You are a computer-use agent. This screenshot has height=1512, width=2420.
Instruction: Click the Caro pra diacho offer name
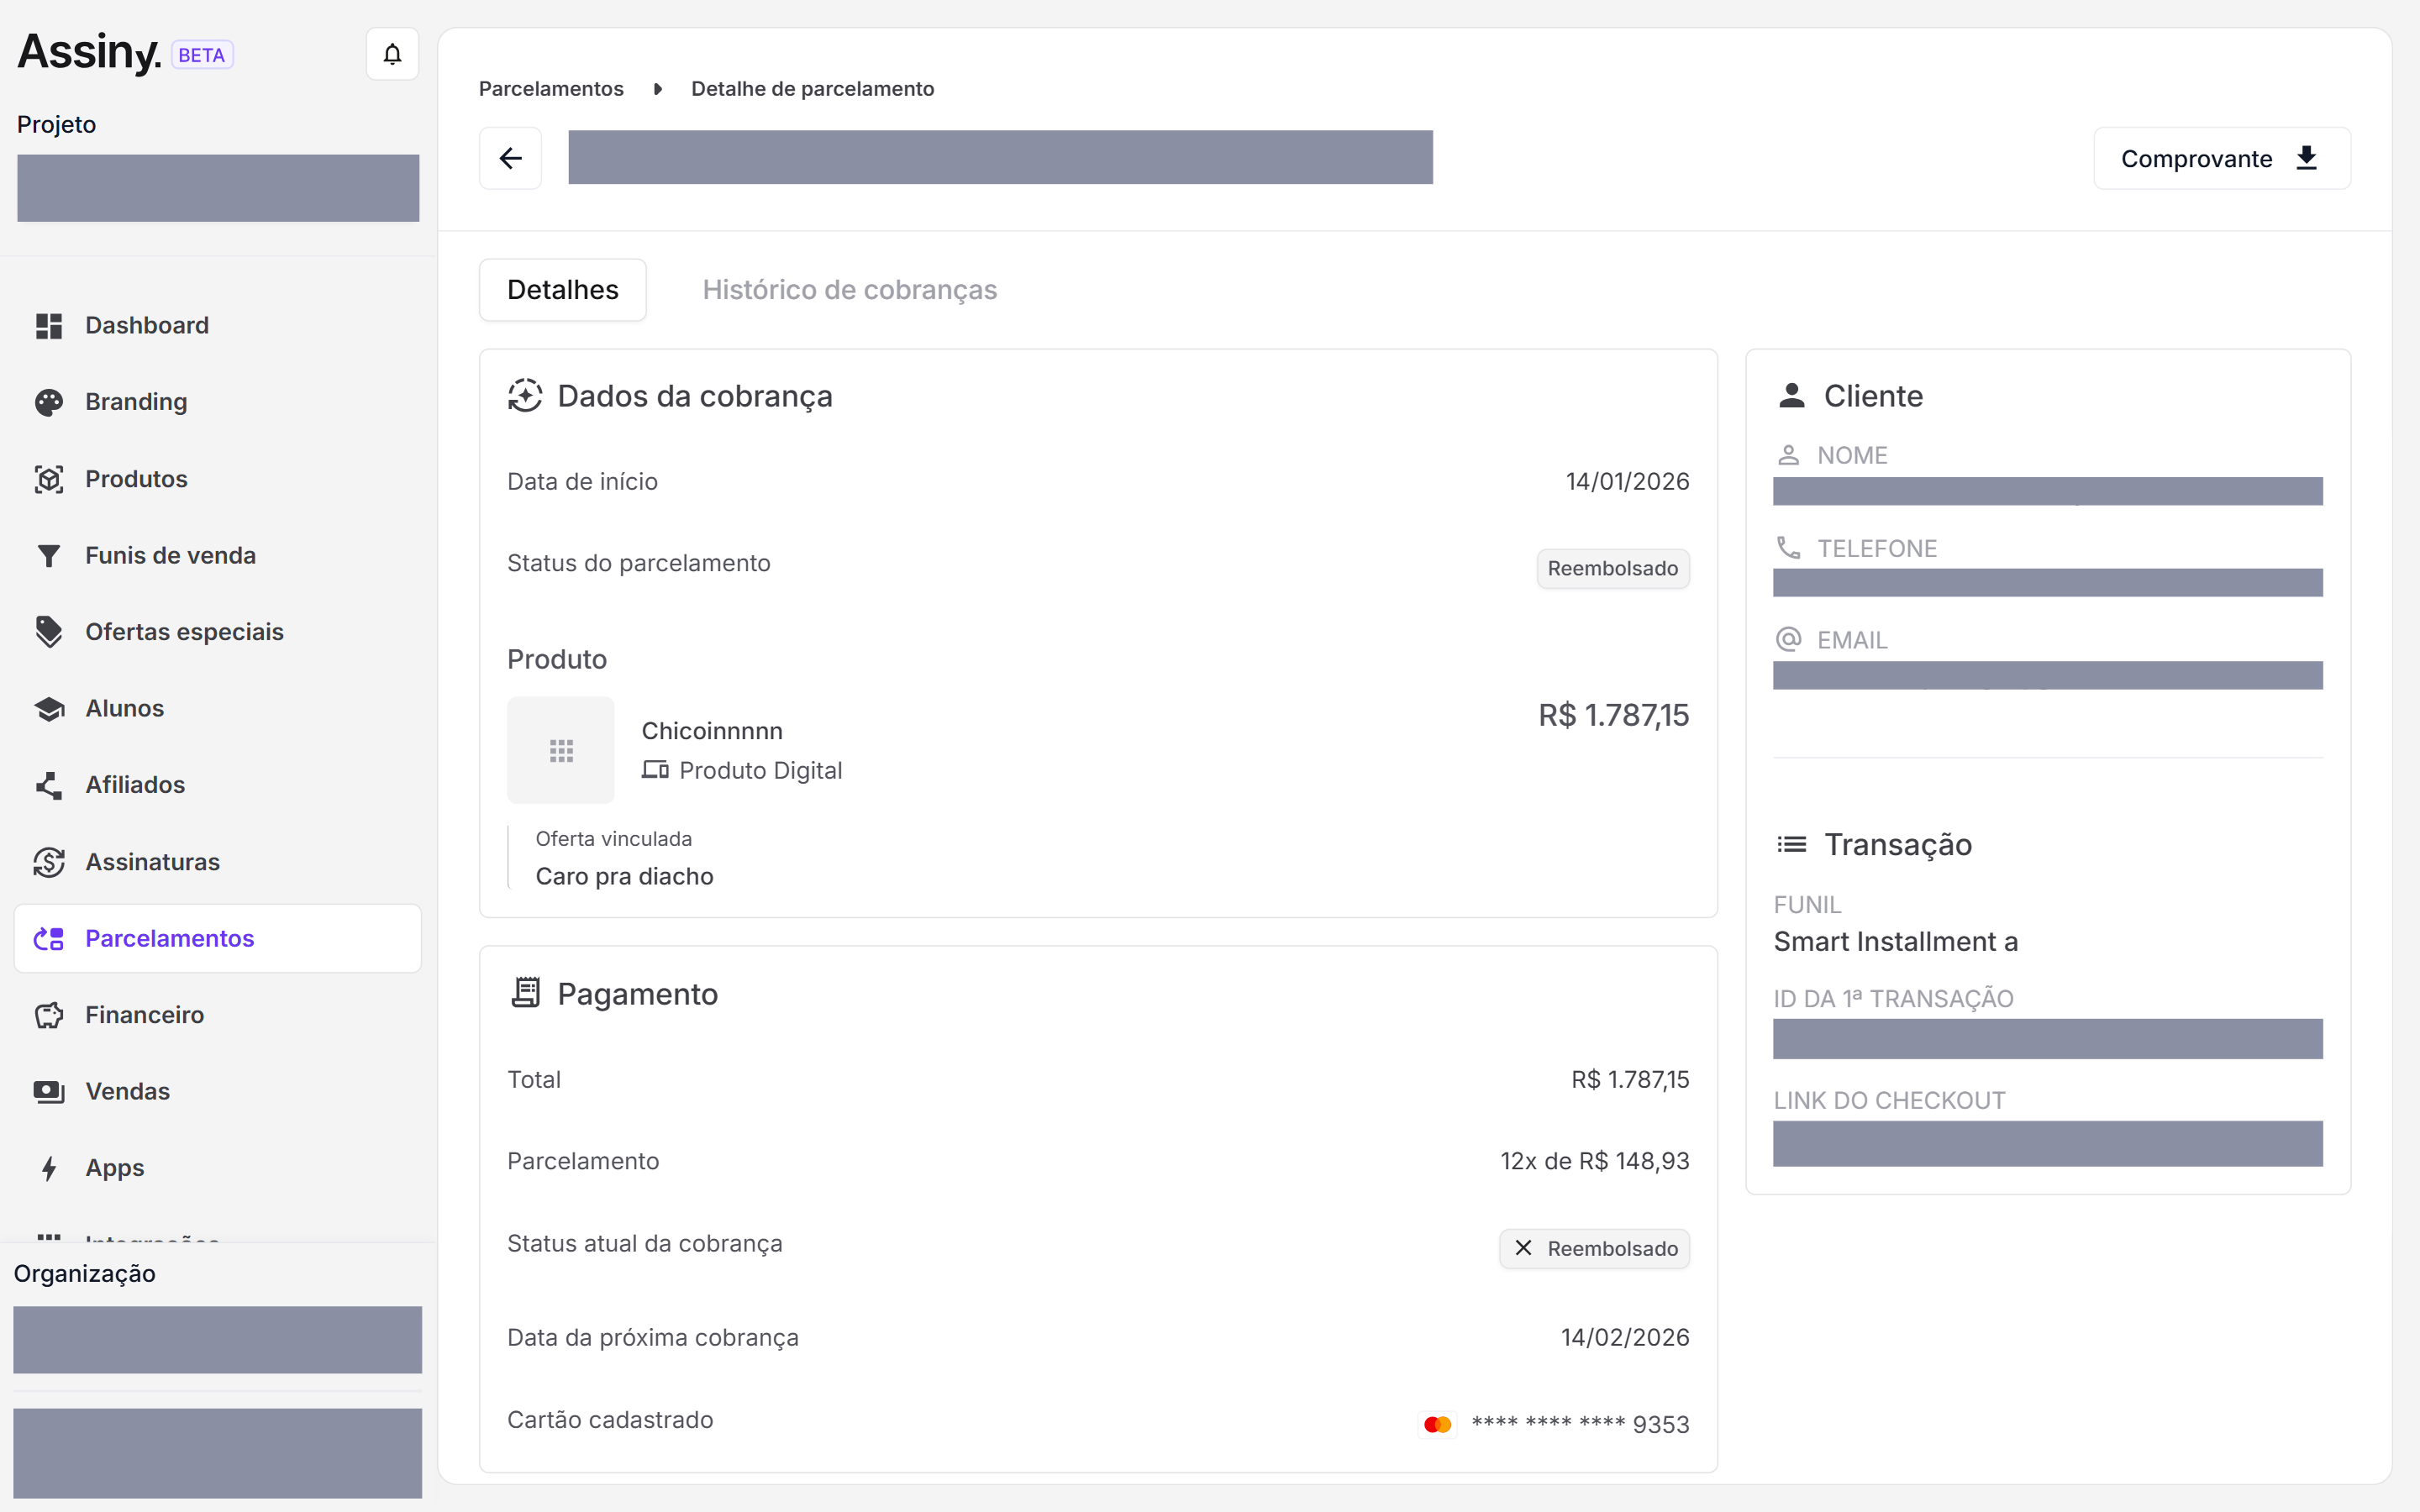point(624,877)
